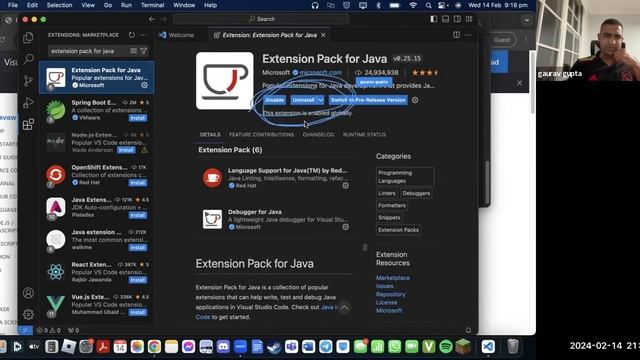Open Language Support for Java by Red Hat
Viewport: 640px width, 360px height.
point(276,178)
